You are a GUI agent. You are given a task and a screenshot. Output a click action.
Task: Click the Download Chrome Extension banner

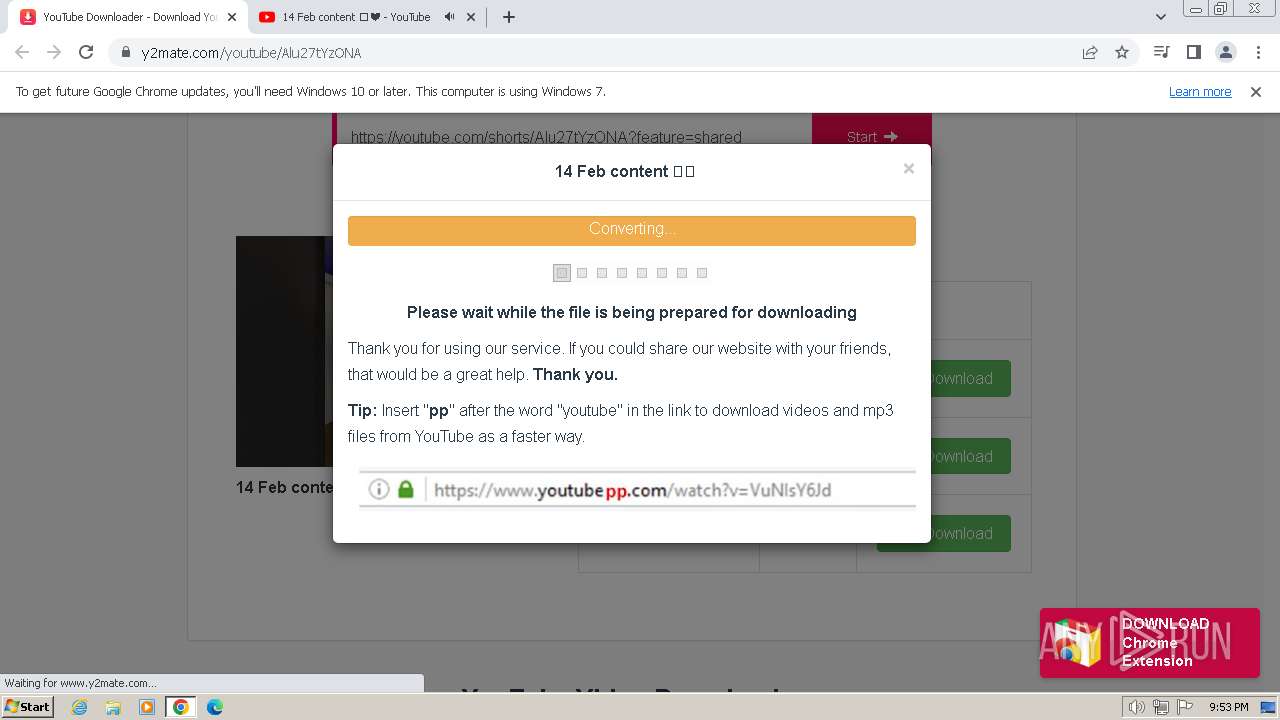(1150, 643)
